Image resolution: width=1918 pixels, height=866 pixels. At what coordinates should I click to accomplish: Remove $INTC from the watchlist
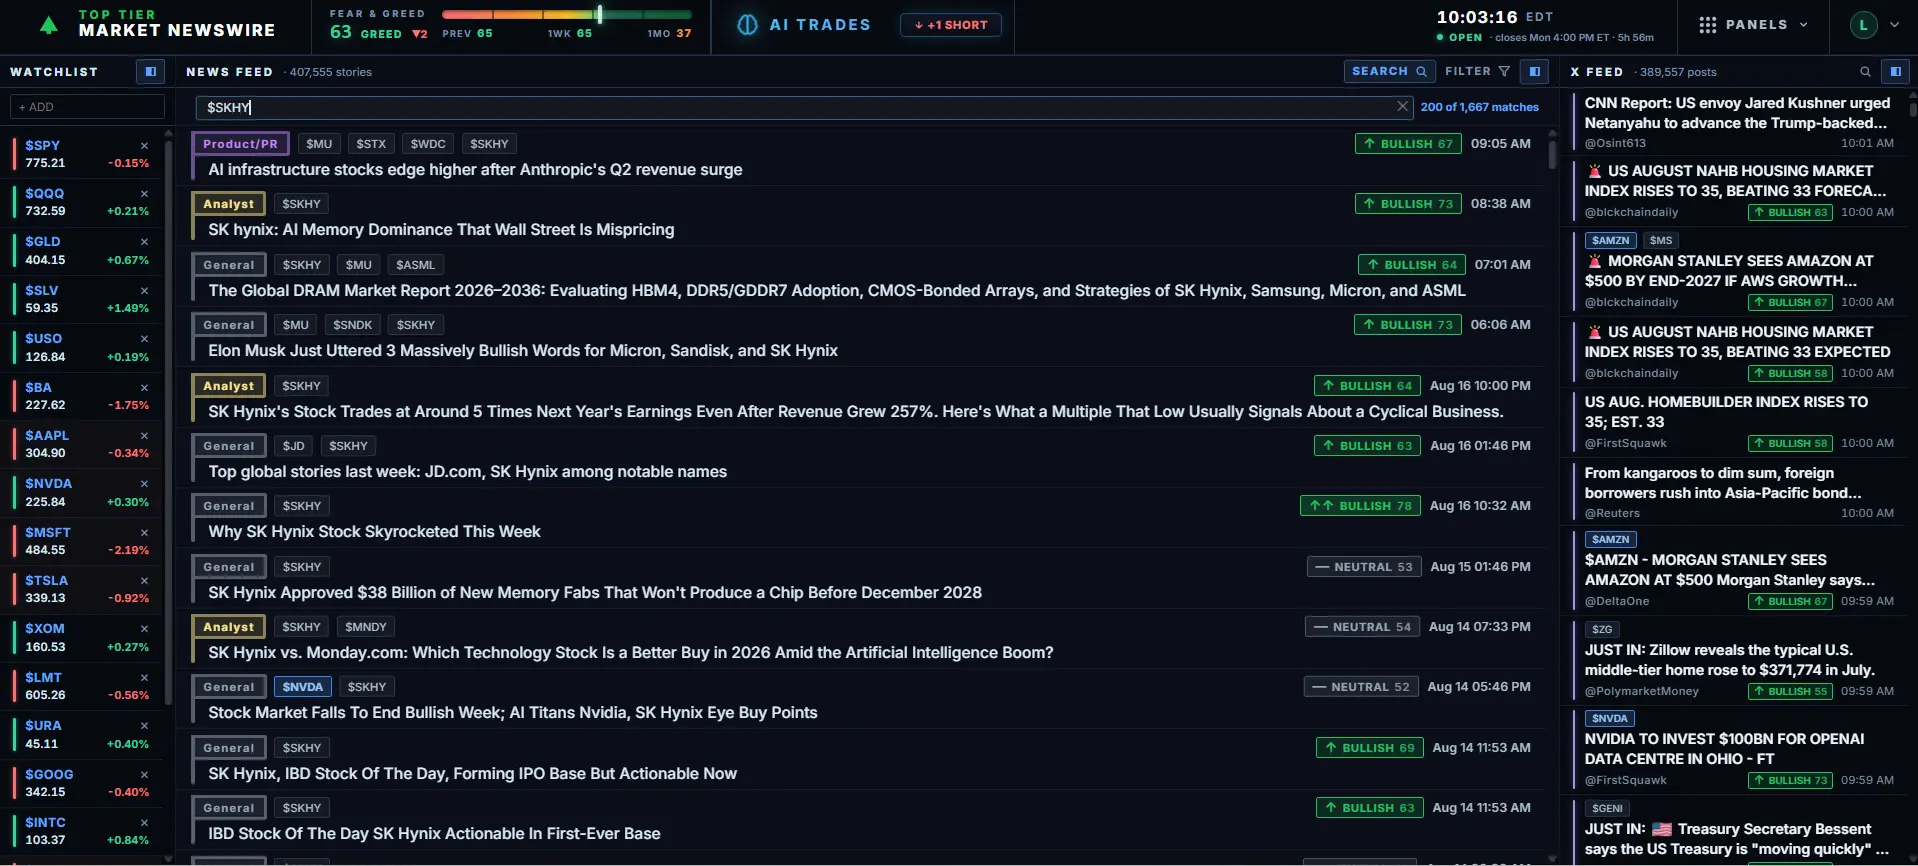coord(144,823)
